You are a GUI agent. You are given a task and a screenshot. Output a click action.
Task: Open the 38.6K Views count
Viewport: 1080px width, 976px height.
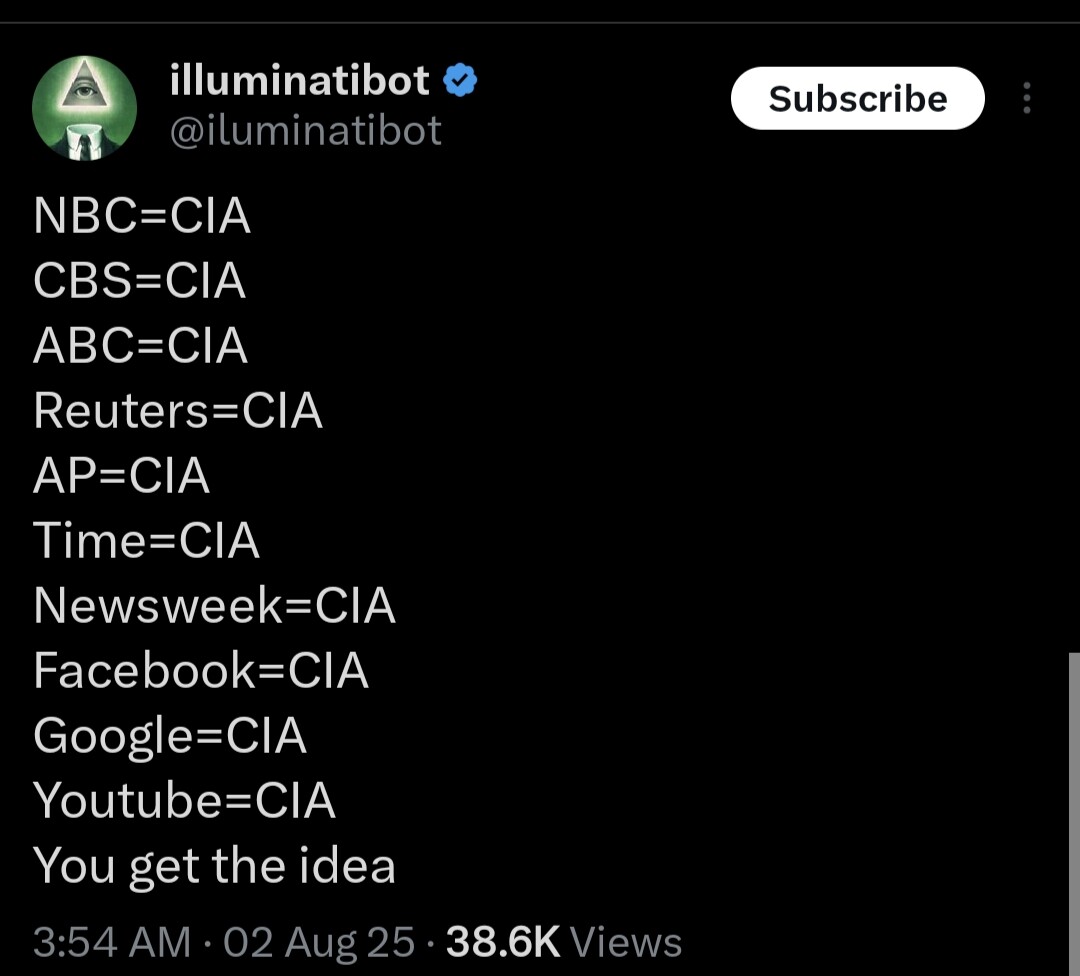(x=564, y=942)
